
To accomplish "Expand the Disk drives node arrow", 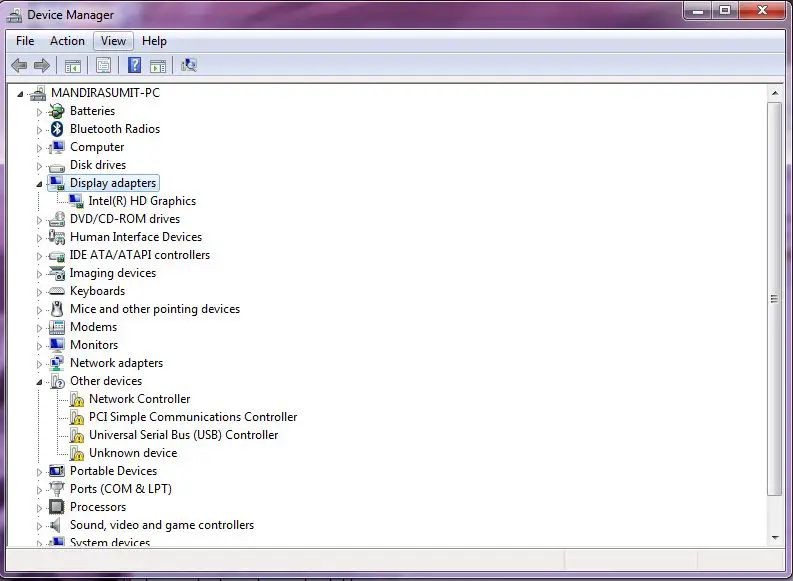I will [x=39, y=166].
